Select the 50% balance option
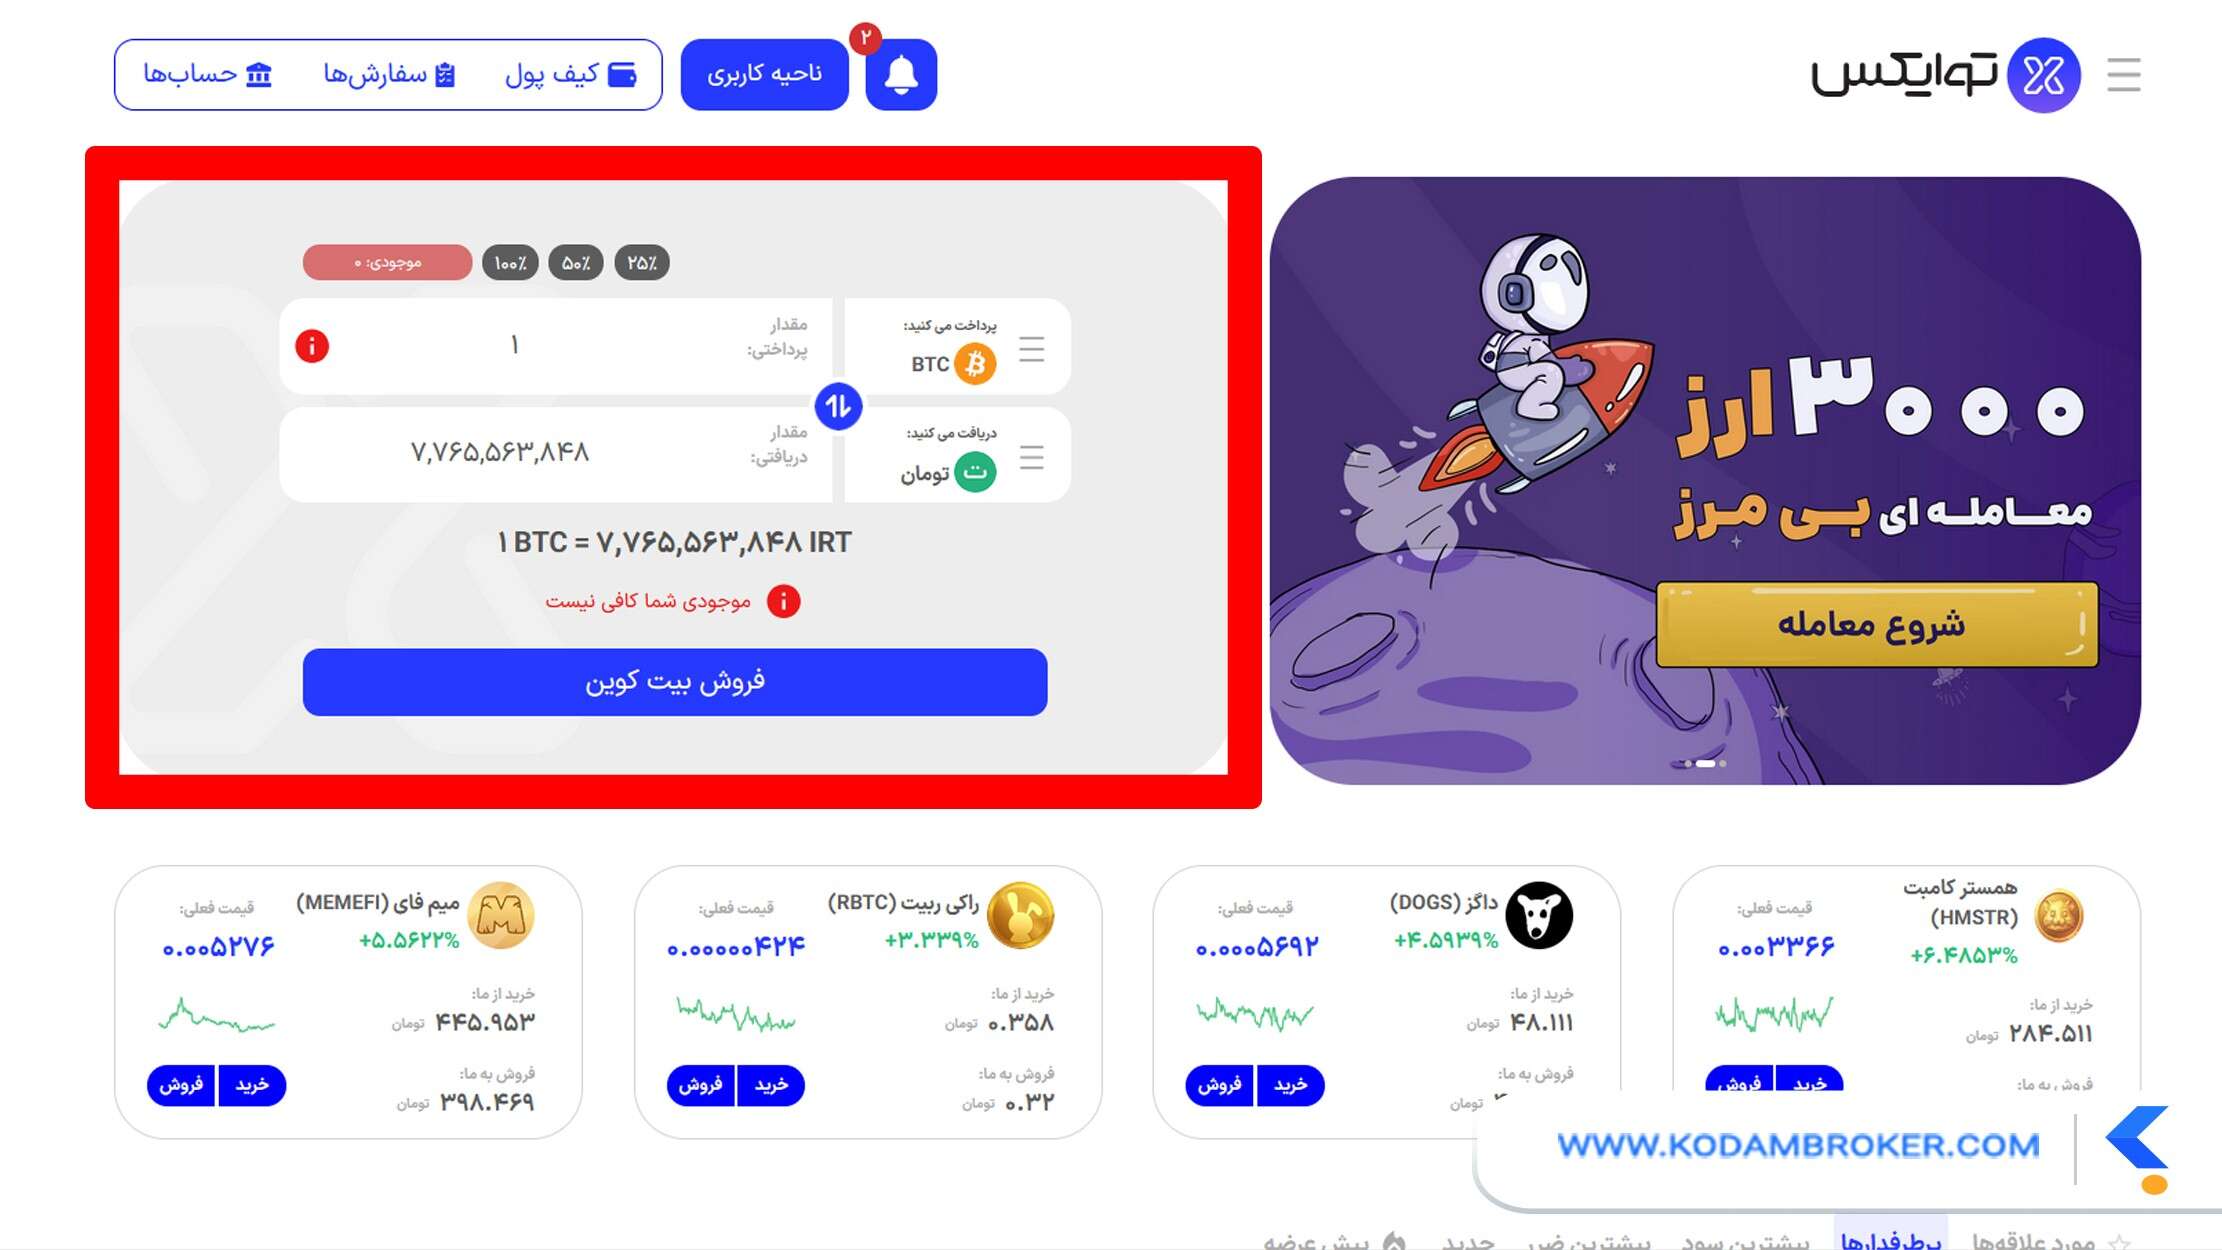The image size is (2222, 1250). [576, 263]
